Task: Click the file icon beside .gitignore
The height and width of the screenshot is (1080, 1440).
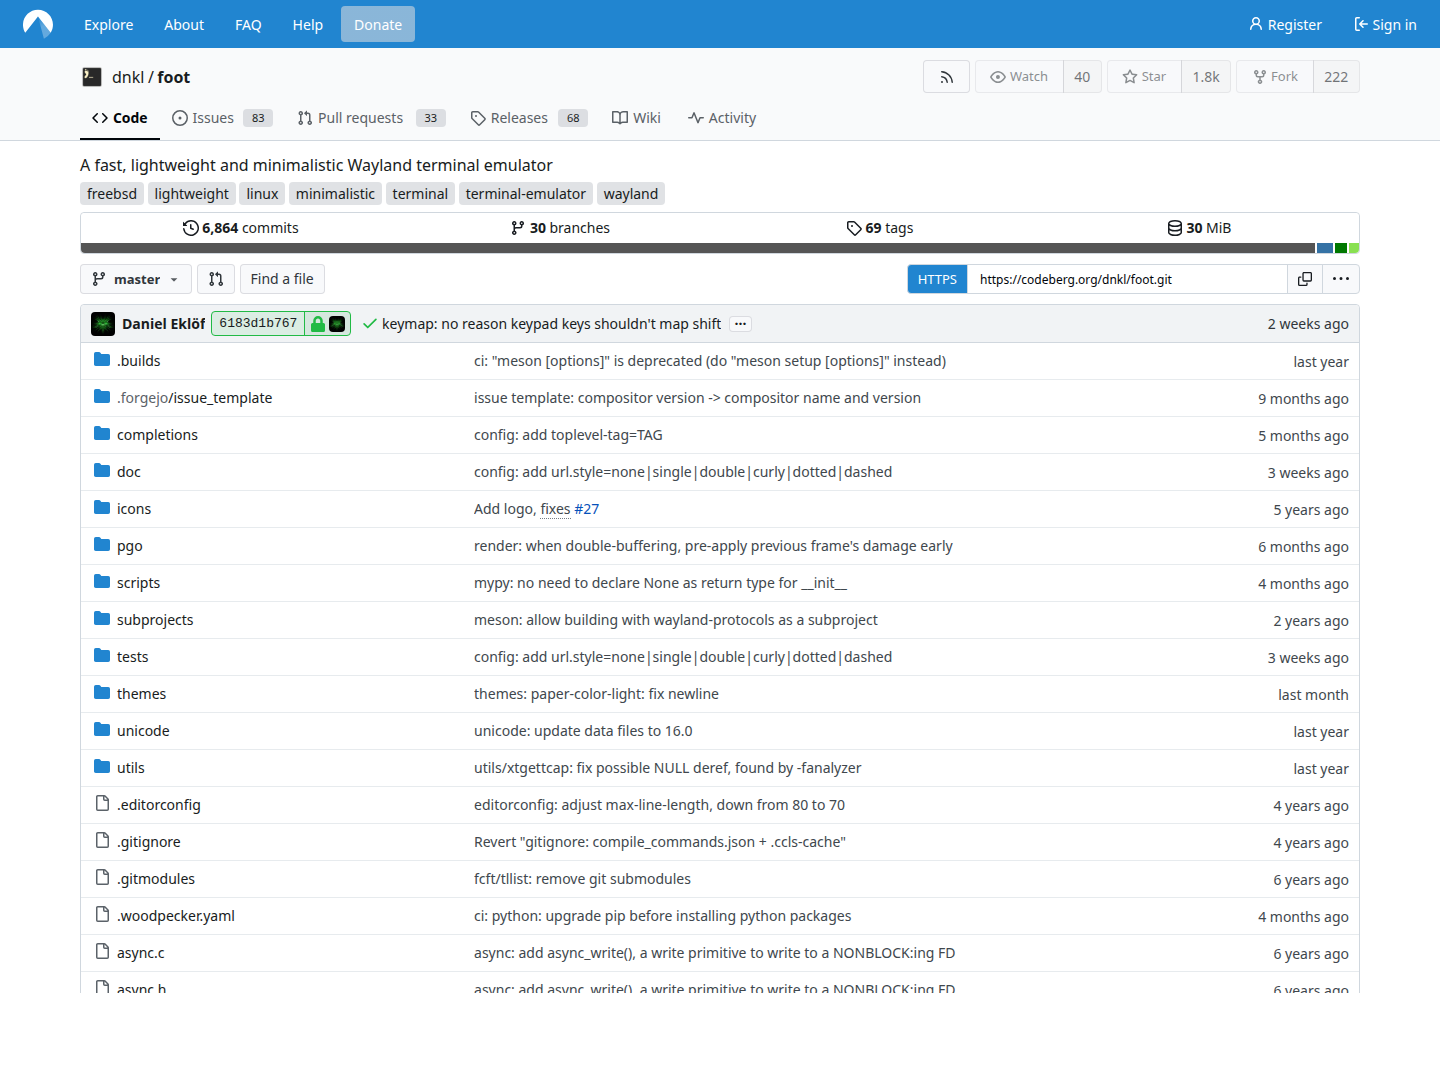Action: (x=102, y=841)
